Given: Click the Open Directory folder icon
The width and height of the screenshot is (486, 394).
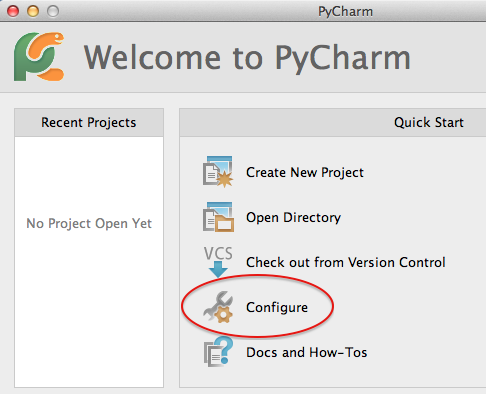Looking at the screenshot, I should tap(218, 217).
